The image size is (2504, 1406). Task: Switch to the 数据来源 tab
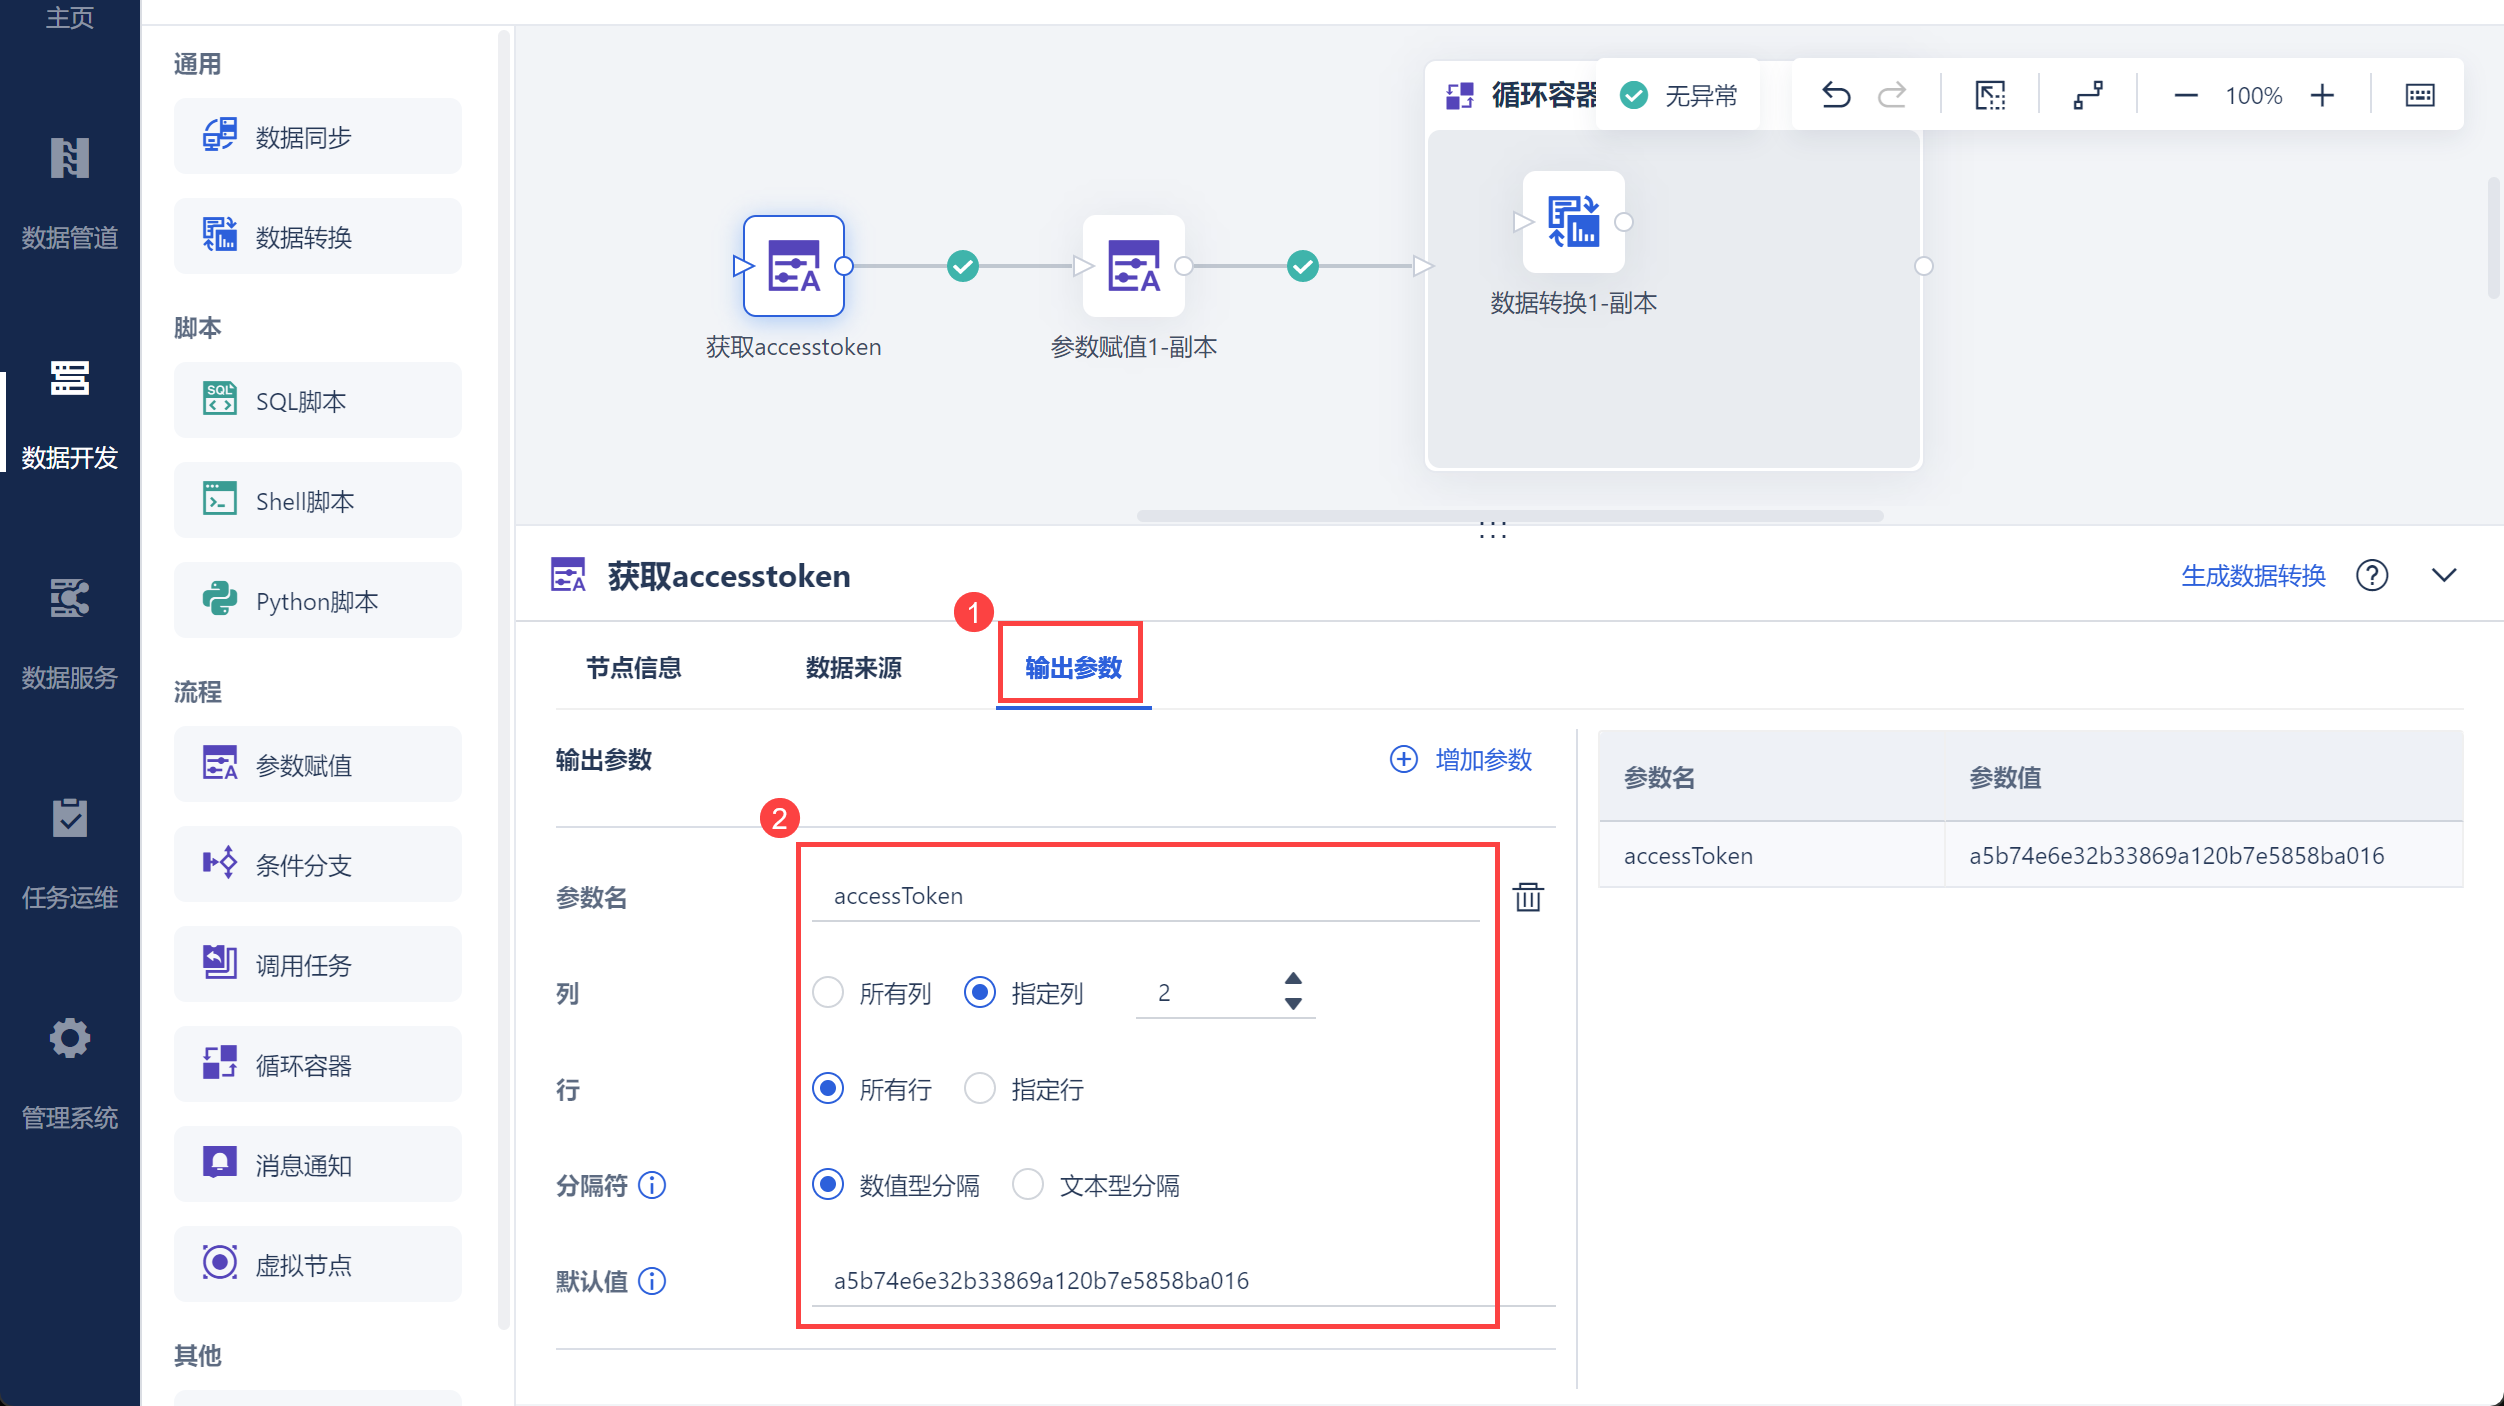tap(853, 667)
